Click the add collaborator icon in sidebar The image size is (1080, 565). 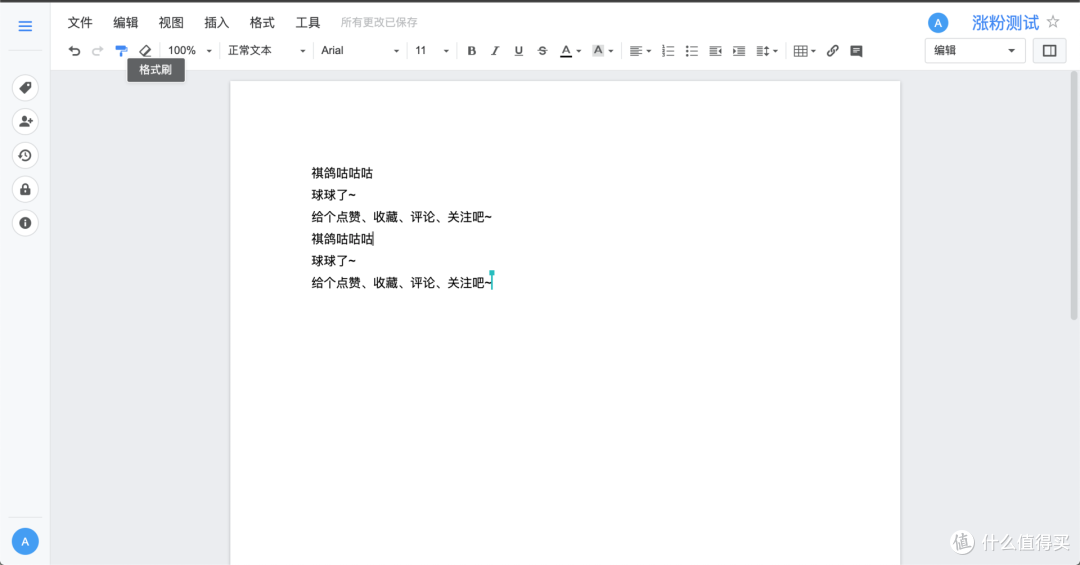pyautogui.click(x=25, y=121)
